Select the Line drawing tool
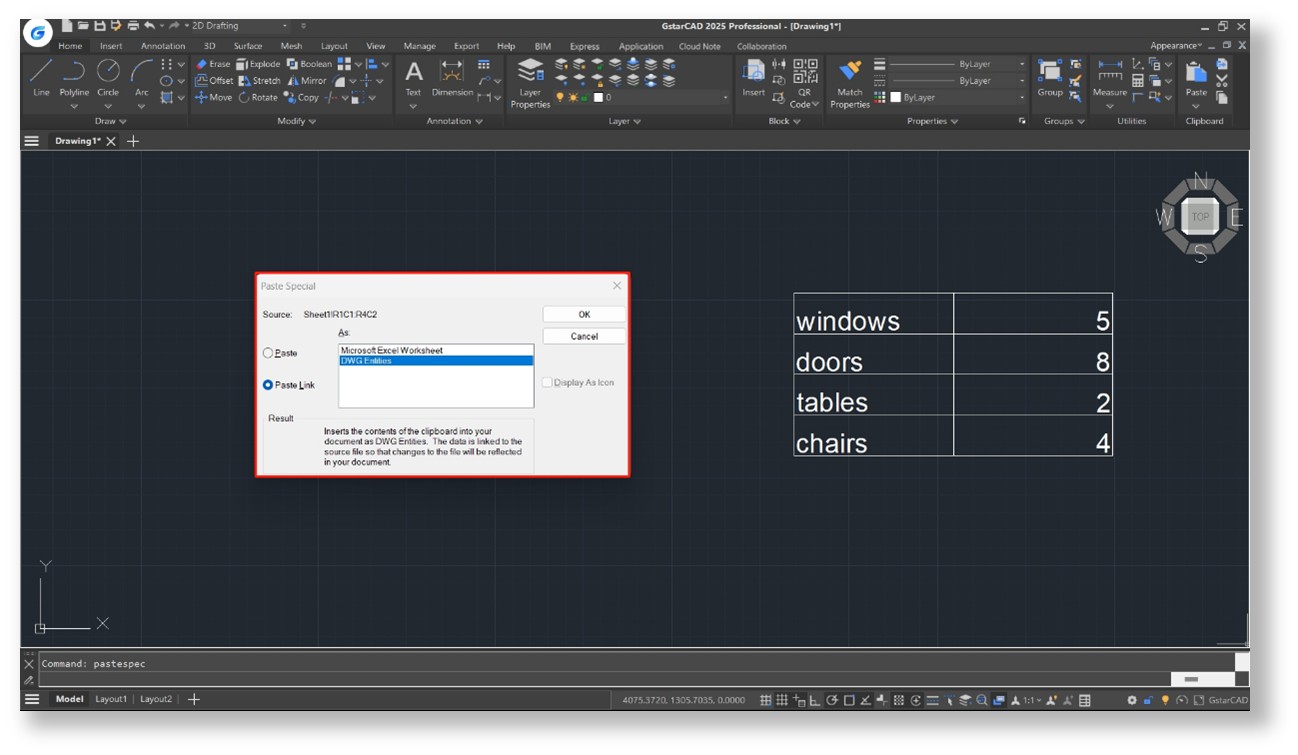1298x755 pixels. click(41, 72)
